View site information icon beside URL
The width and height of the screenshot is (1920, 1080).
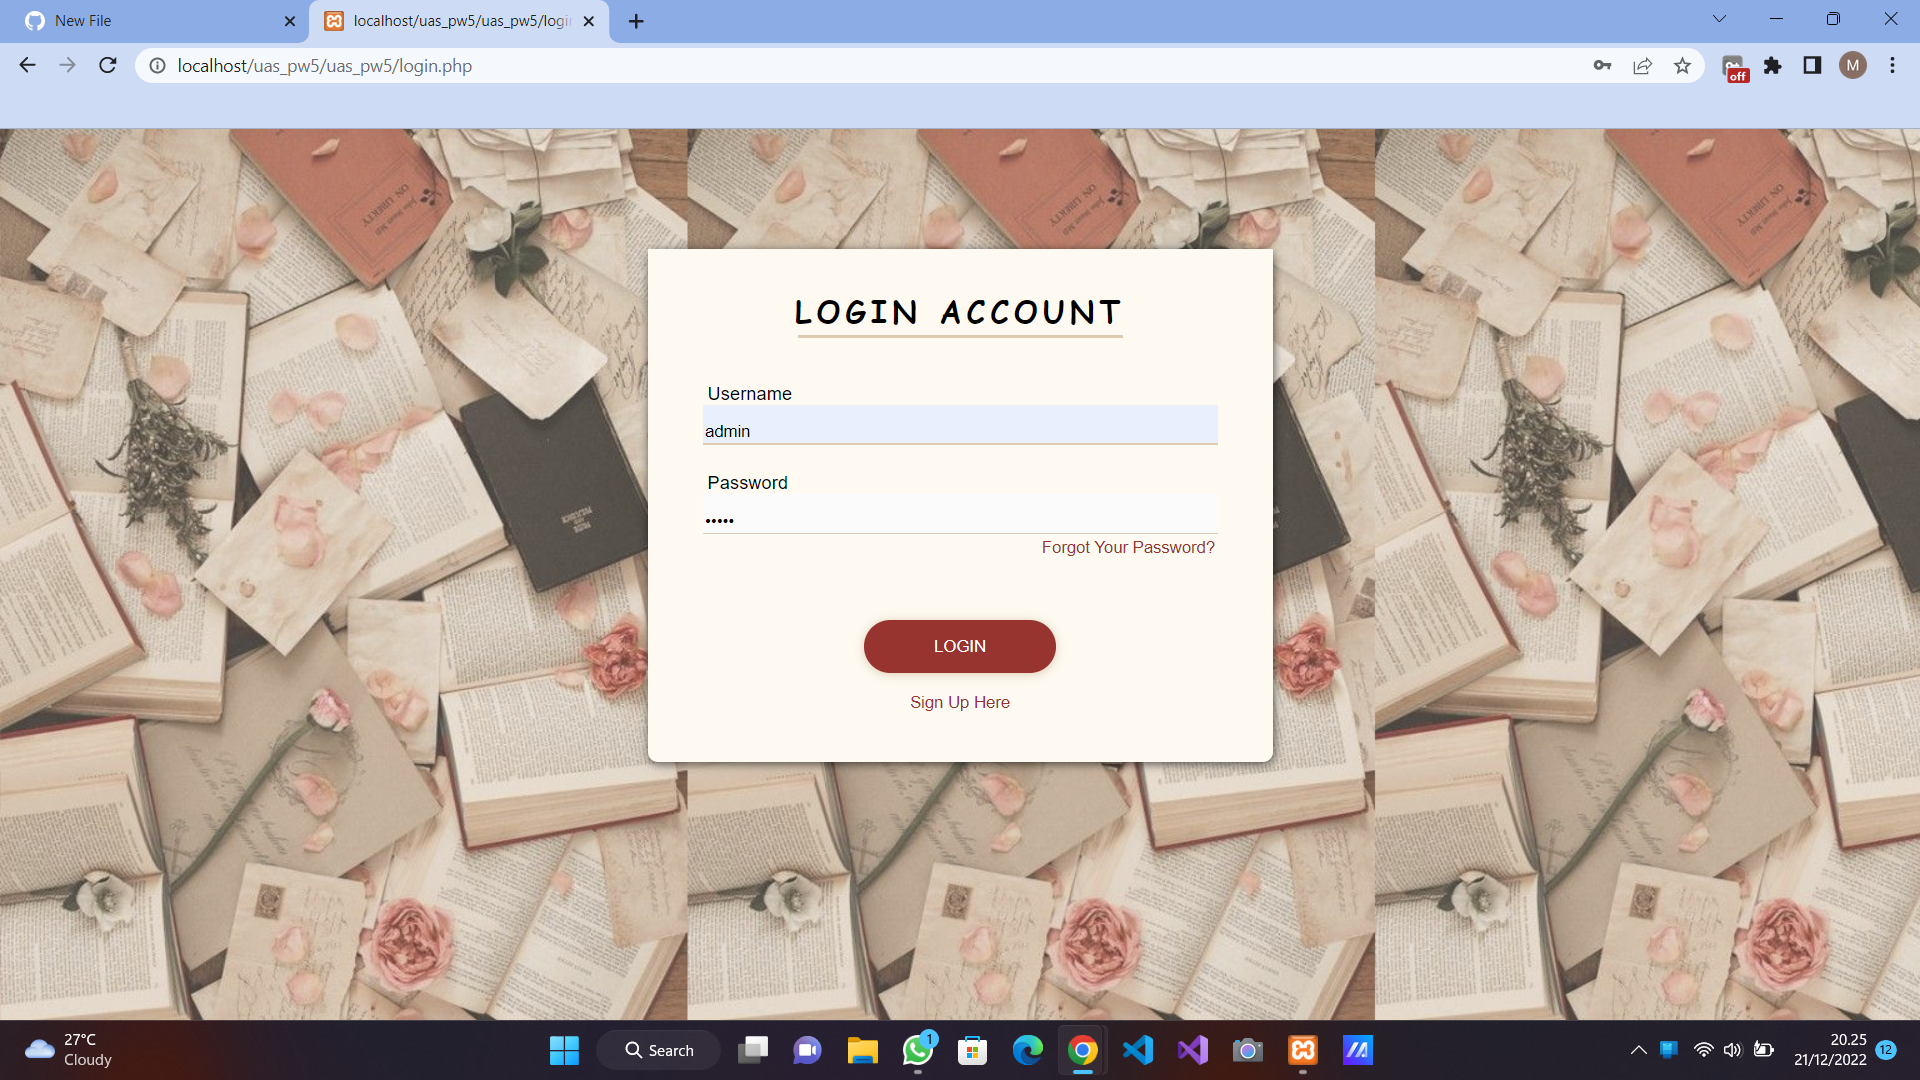157,66
